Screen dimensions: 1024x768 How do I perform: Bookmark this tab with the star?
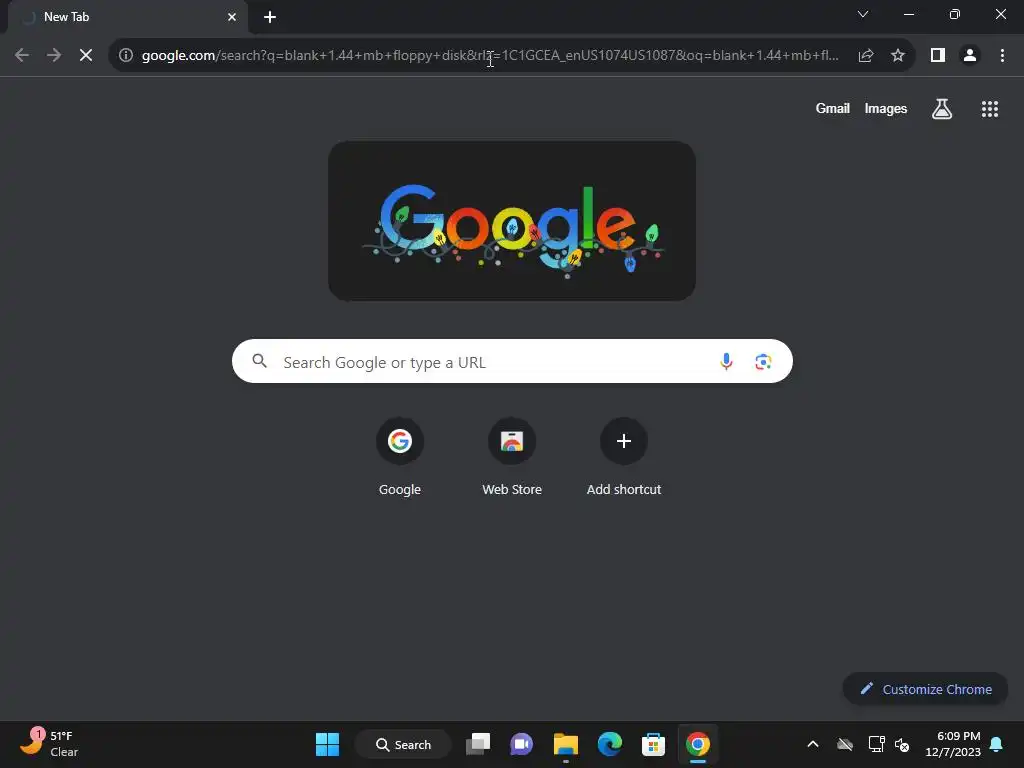(x=898, y=56)
